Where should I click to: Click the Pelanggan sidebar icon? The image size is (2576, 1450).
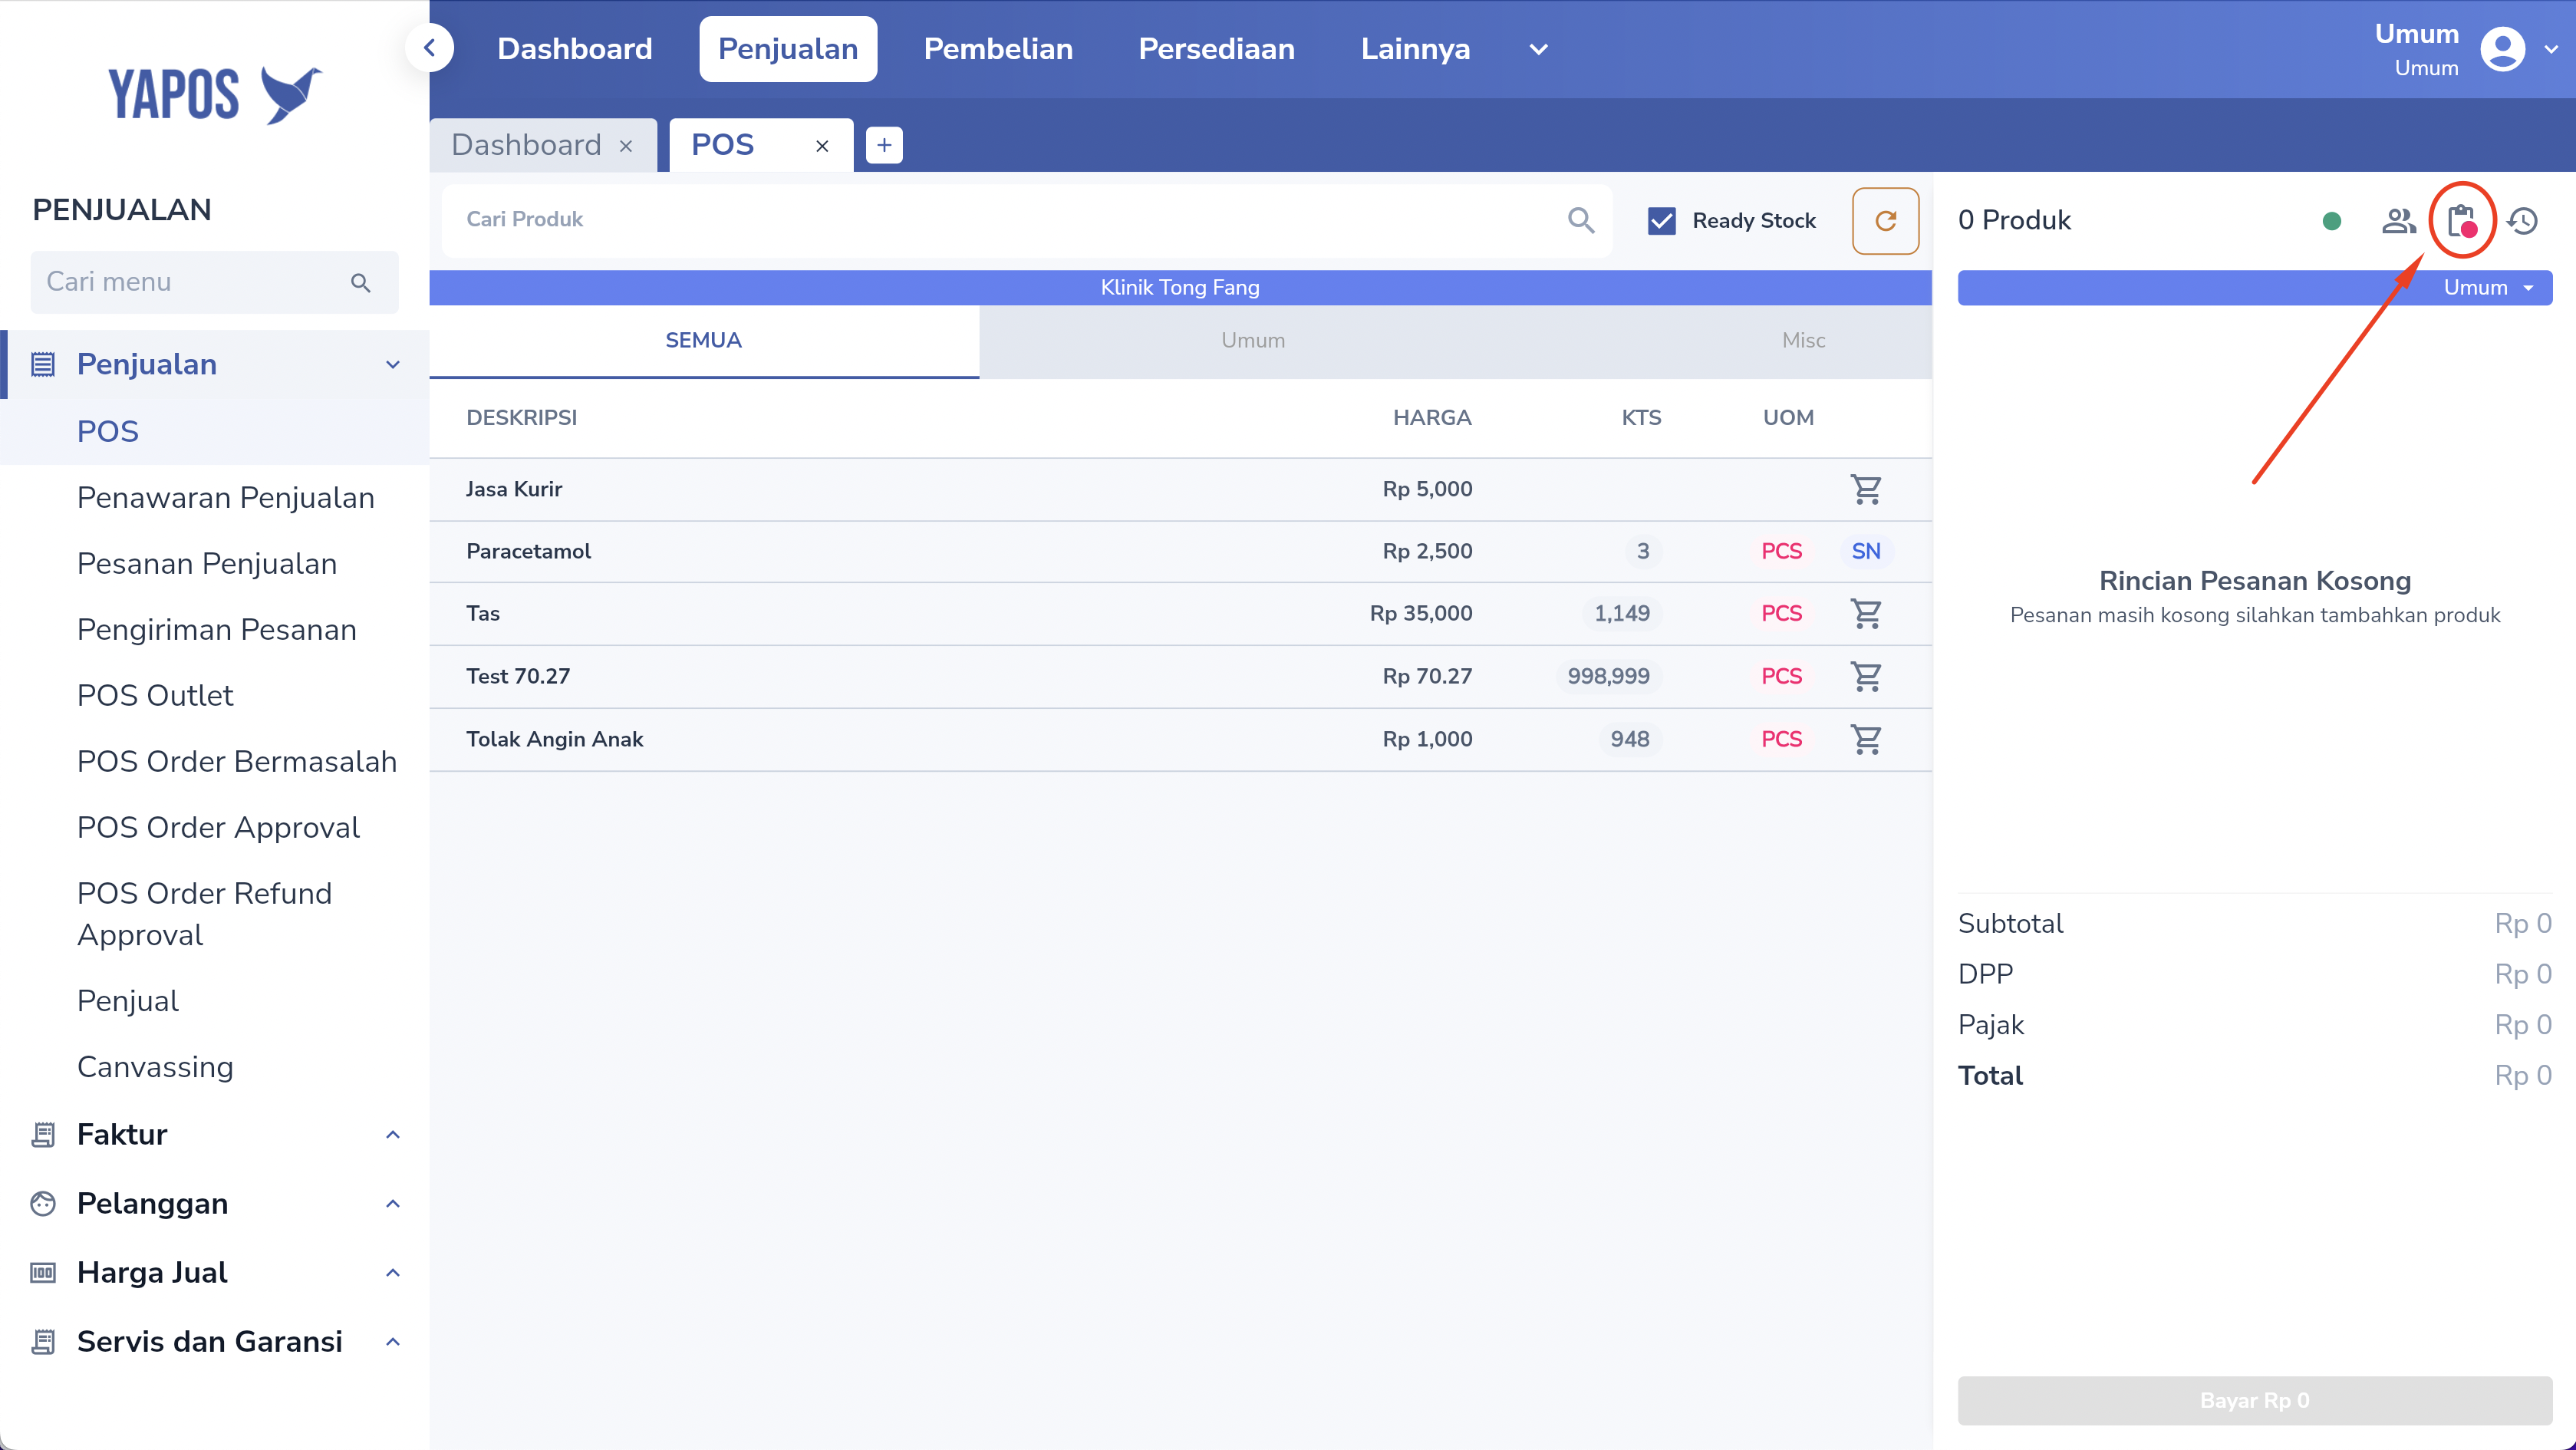point(43,1203)
